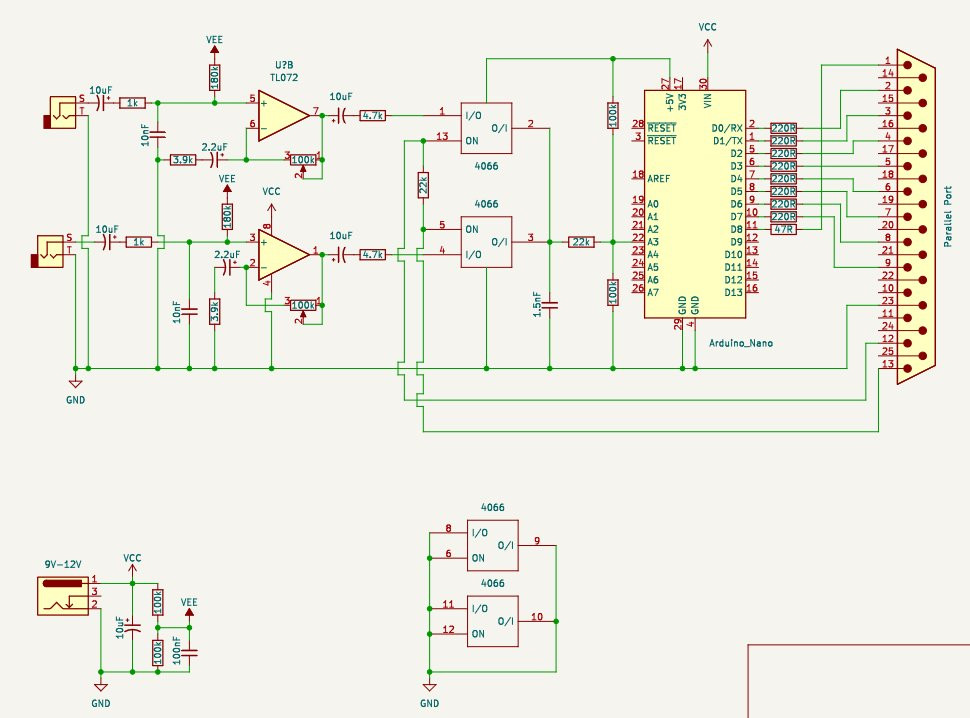Select the 100nF capacitor near VEE
This screenshot has height=718, width=970.
(x=190, y=653)
